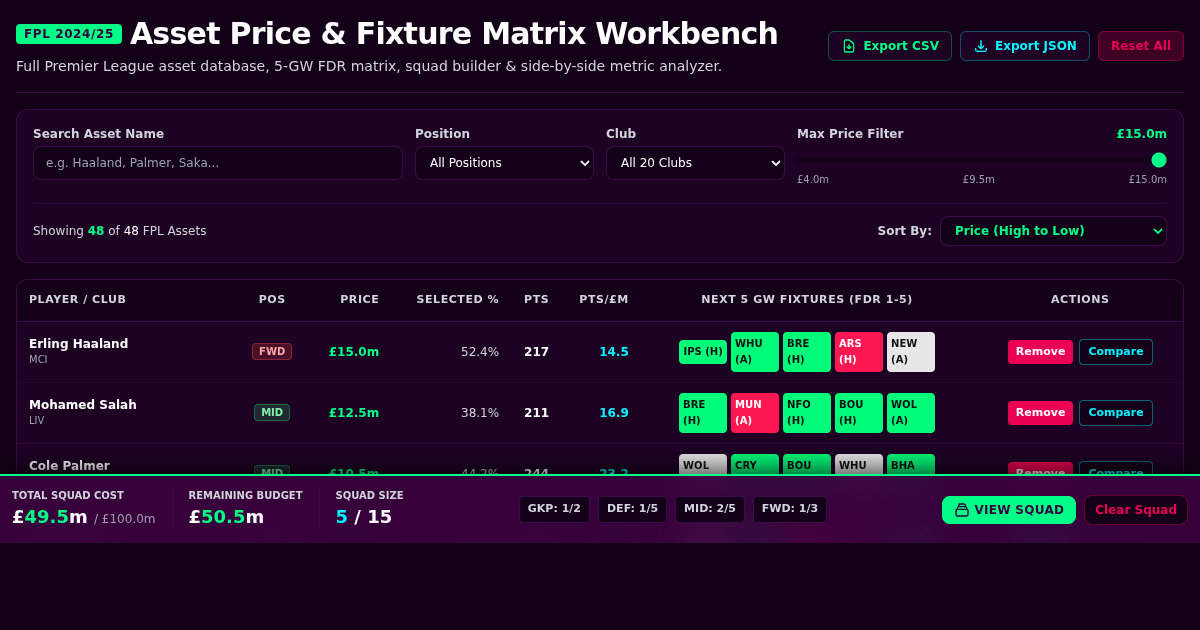
Task: Click Mohamed Salah player name
Action: coord(83,405)
